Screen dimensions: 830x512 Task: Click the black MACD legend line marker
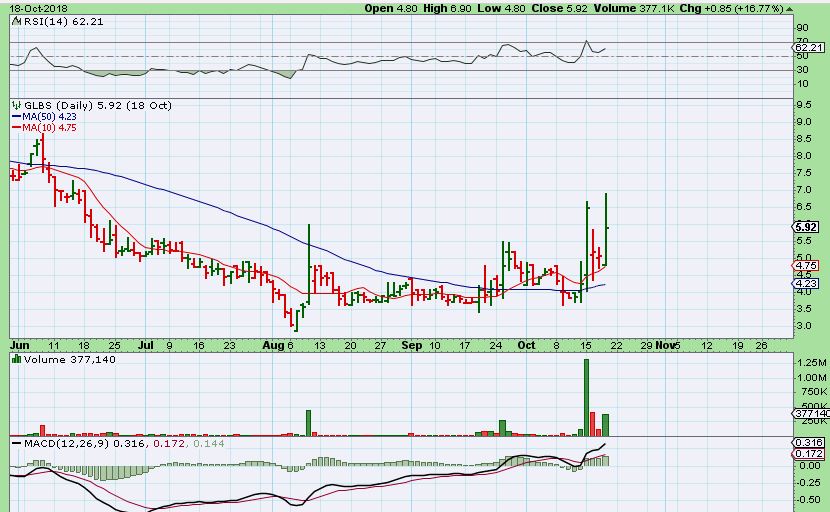click(15, 443)
